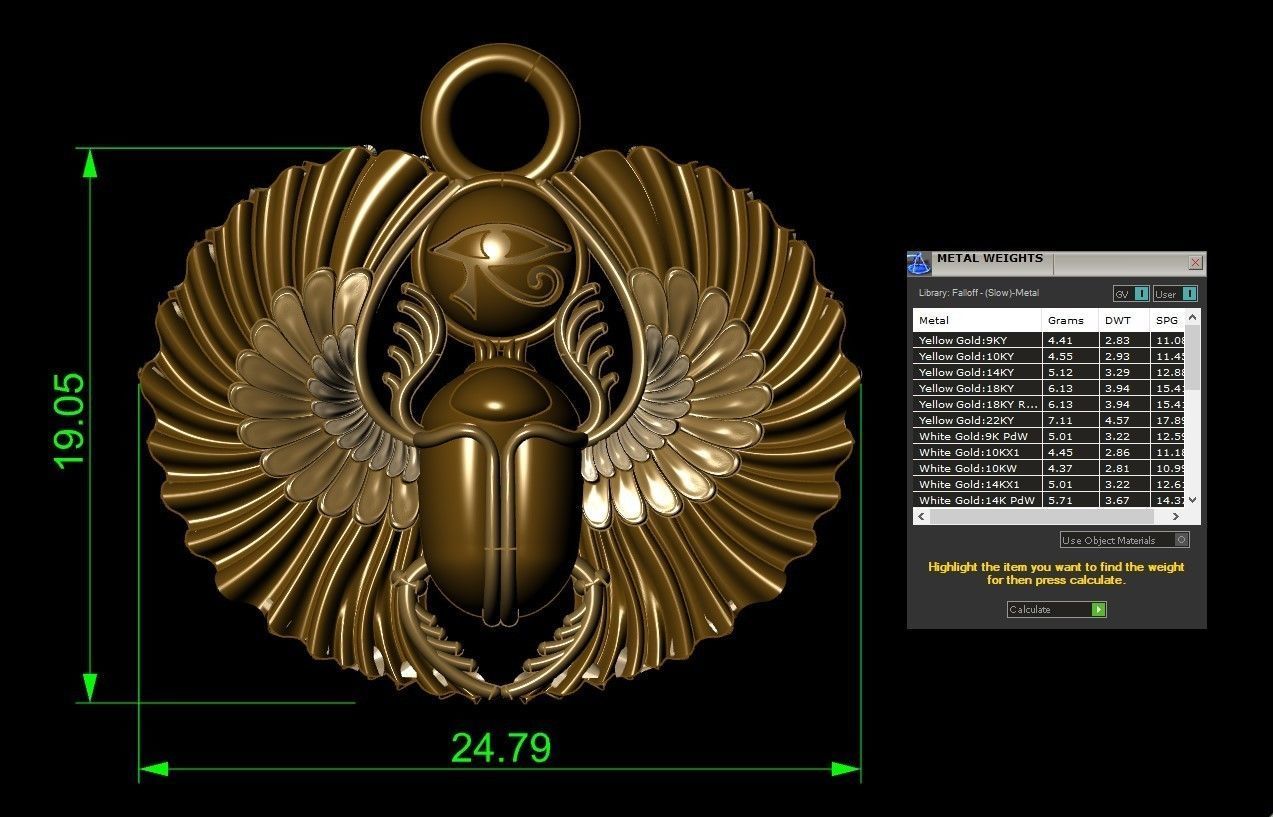
Task: Select the Yellow Gold:18KY R... row
Action: (x=1049, y=404)
